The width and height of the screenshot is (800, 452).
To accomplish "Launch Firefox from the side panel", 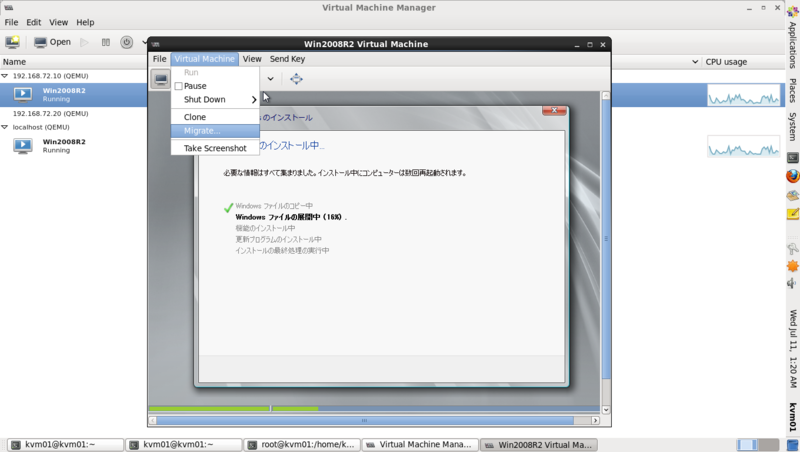I will 792,176.
